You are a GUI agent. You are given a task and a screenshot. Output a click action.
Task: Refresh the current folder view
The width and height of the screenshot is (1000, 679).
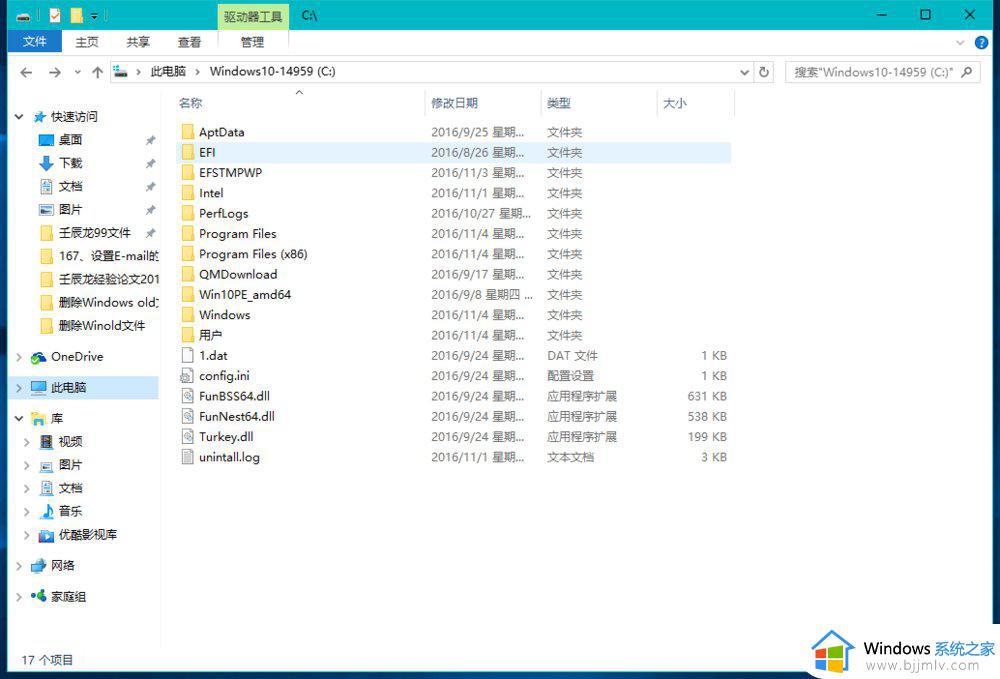[764, 72]
